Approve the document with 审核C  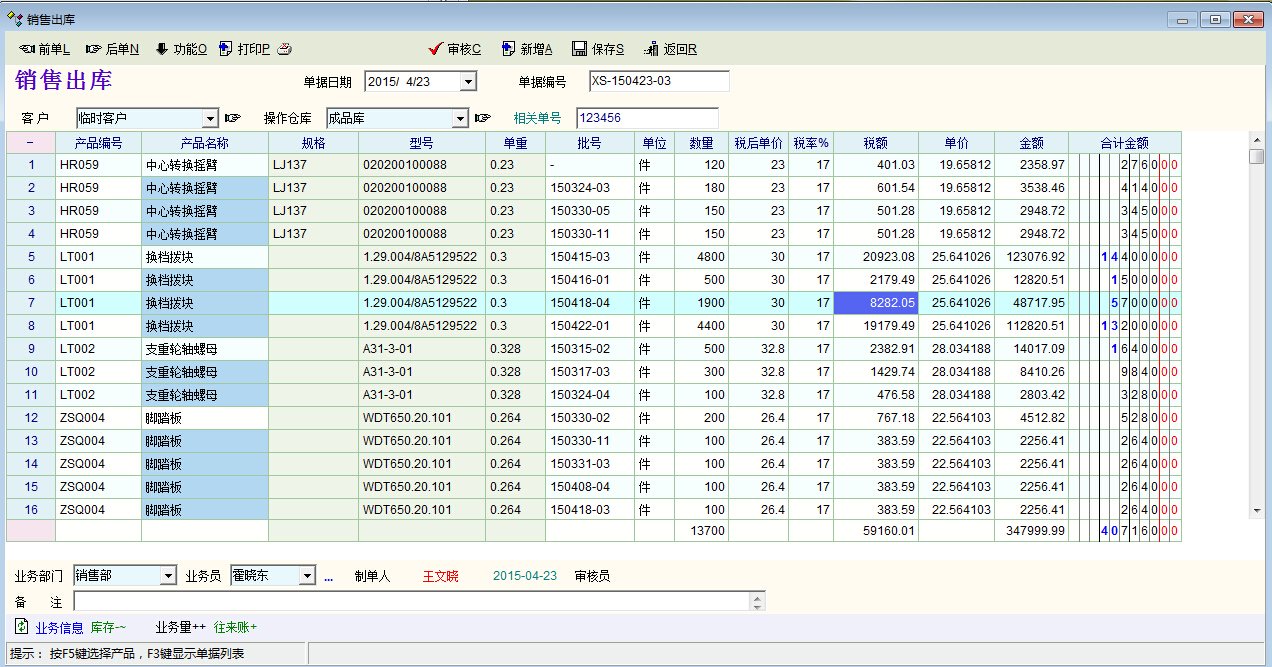tap(454, 49)
